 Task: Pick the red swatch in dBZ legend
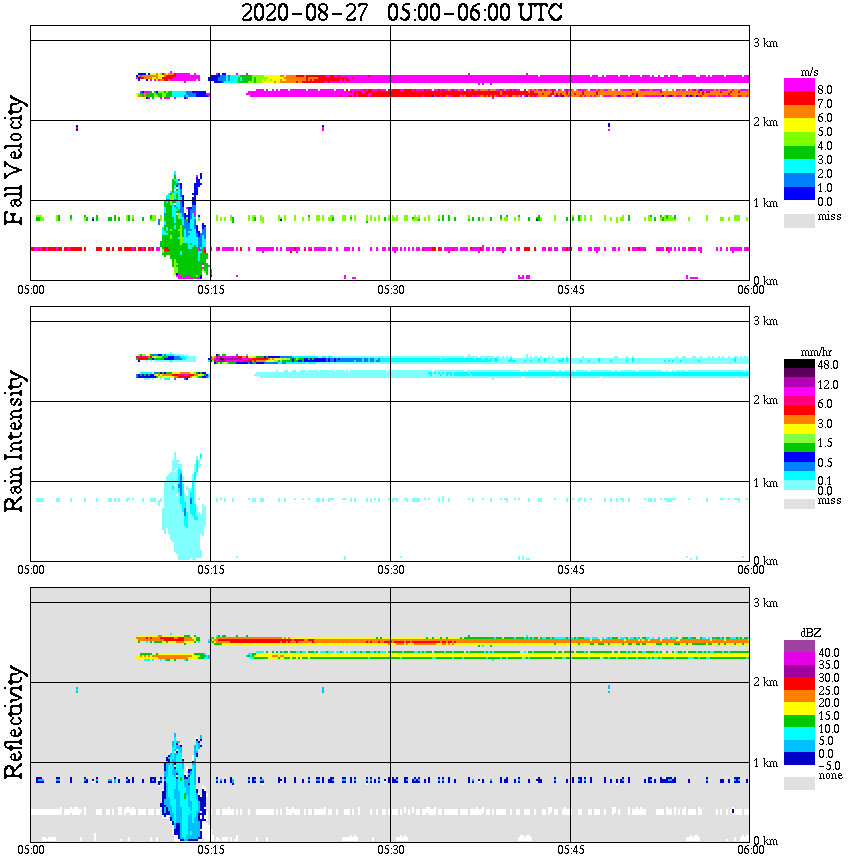[799, 683]
